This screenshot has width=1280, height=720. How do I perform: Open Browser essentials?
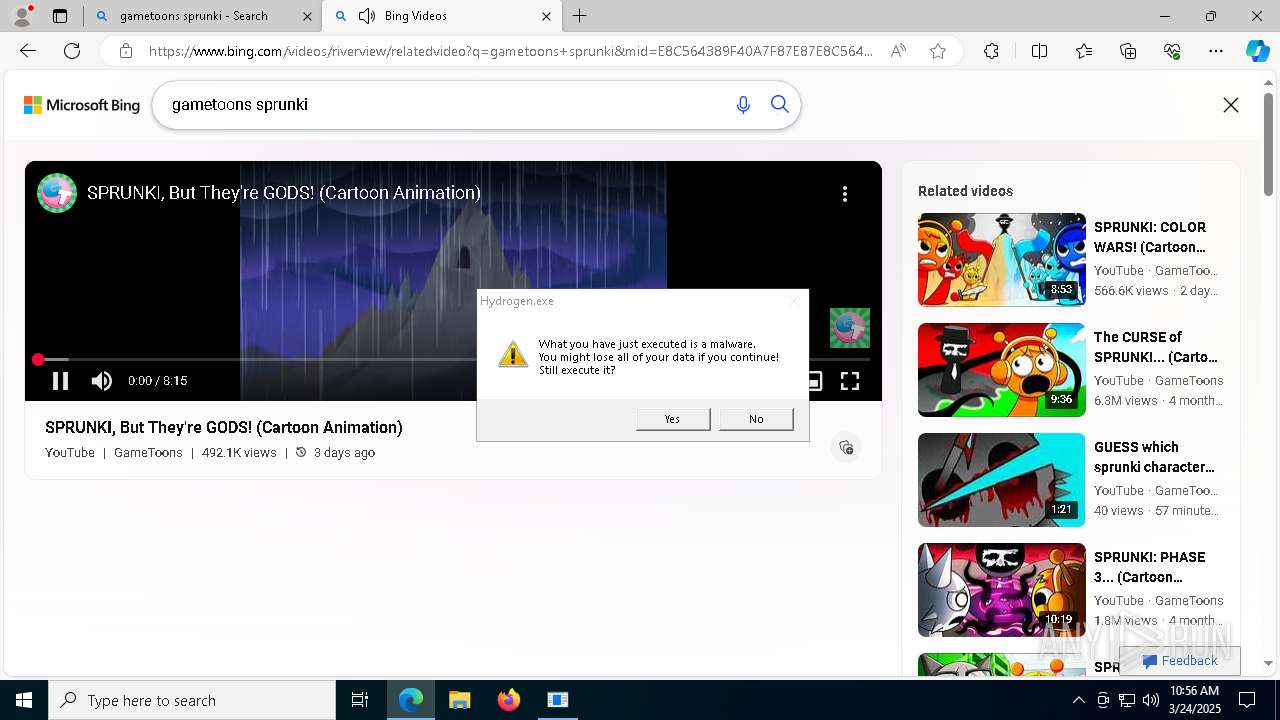click(x=1172, y=51)
